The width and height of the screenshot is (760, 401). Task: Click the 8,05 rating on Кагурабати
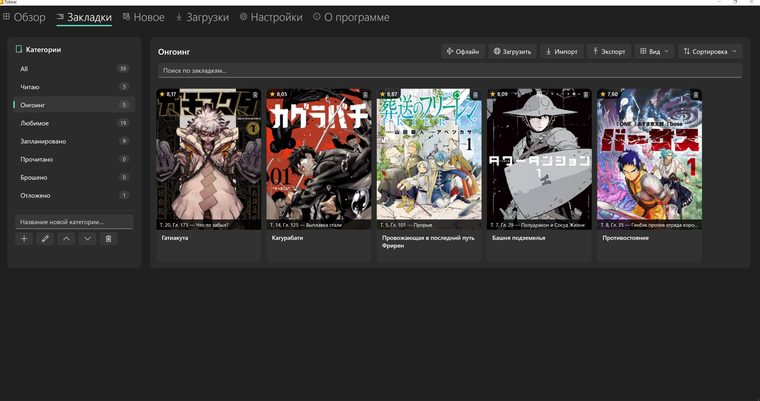click(279, 94)
